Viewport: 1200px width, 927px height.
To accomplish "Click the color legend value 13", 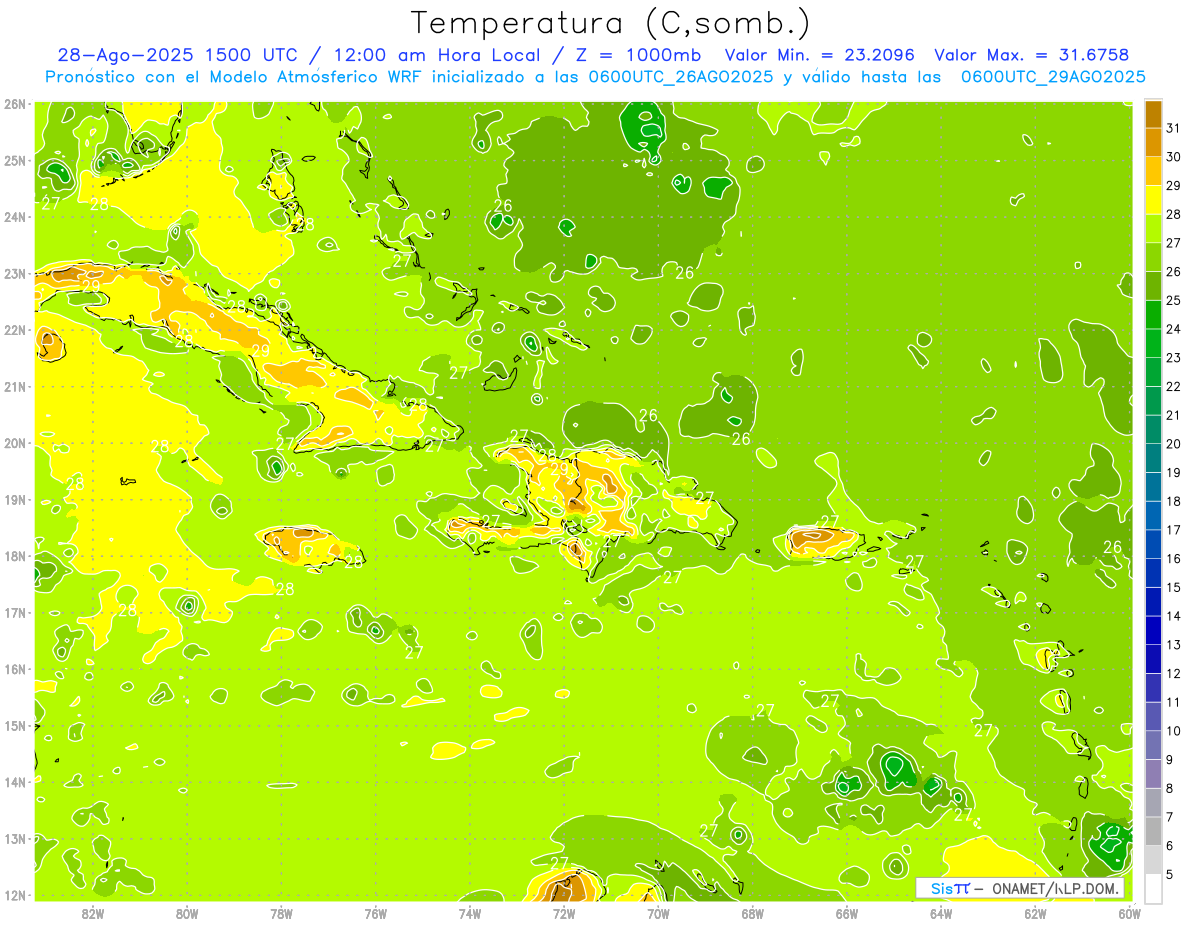I will (1173, 644).
